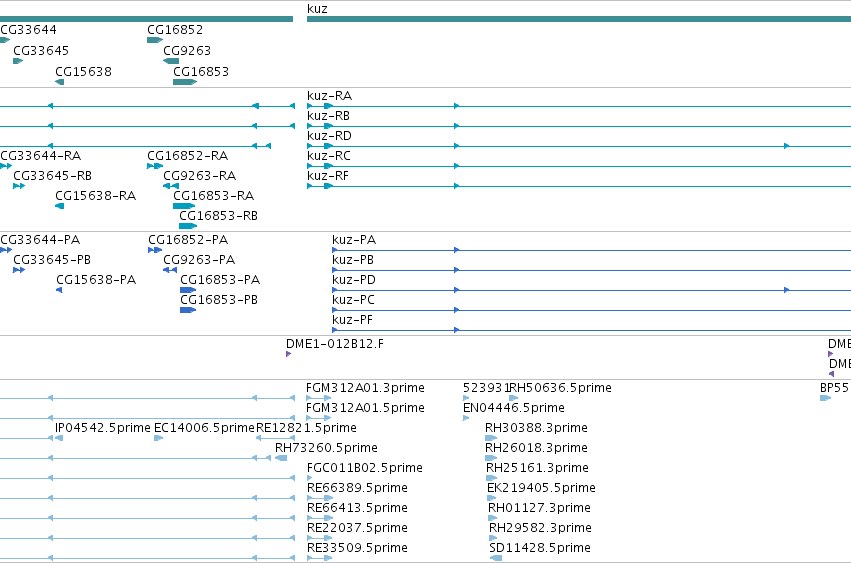Select the CG15638-RA transcript
Viewport: 851px width, 563px height.
point(60,206)
